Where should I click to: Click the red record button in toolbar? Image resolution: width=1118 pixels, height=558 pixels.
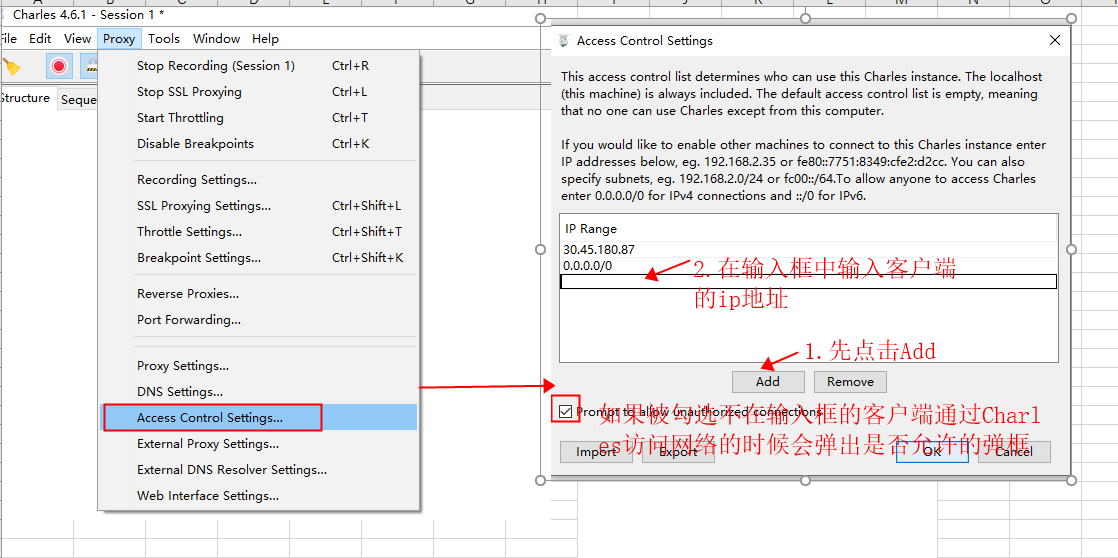click(x=59, y=66)
